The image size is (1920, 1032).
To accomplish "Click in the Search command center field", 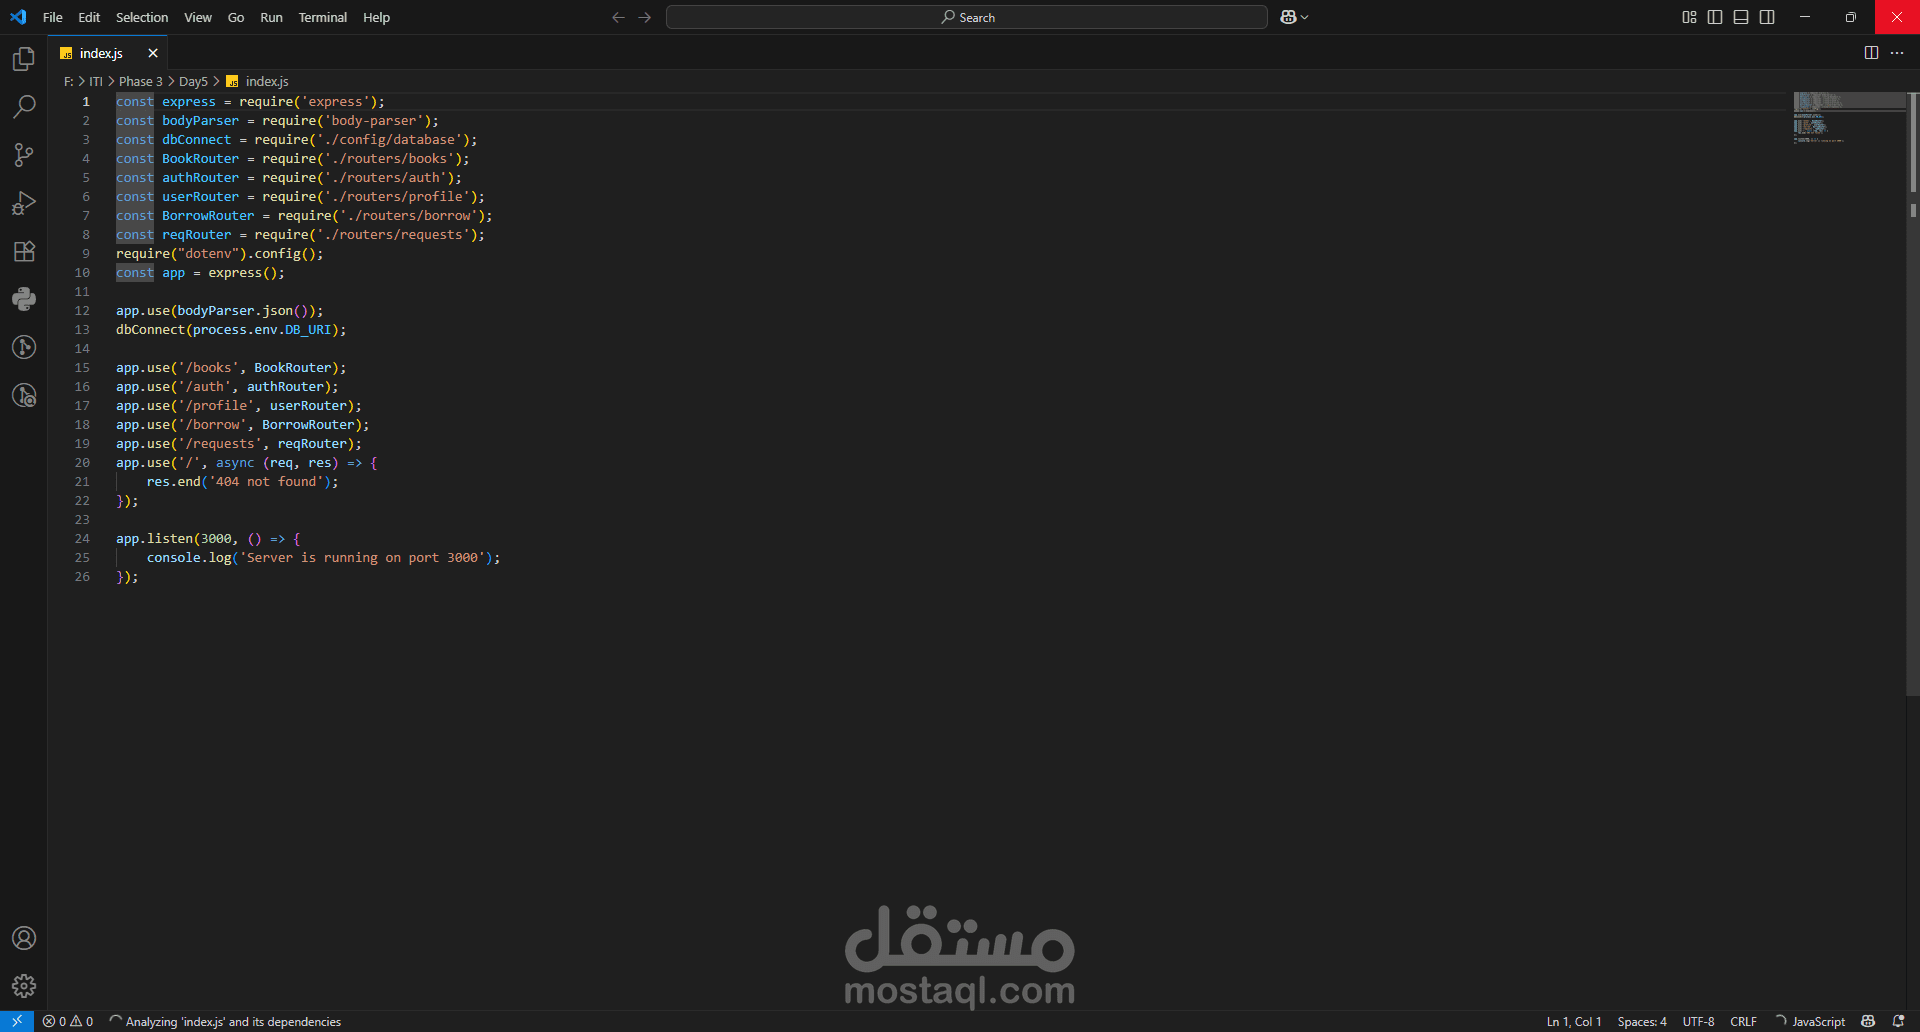I will pos(966,17).
